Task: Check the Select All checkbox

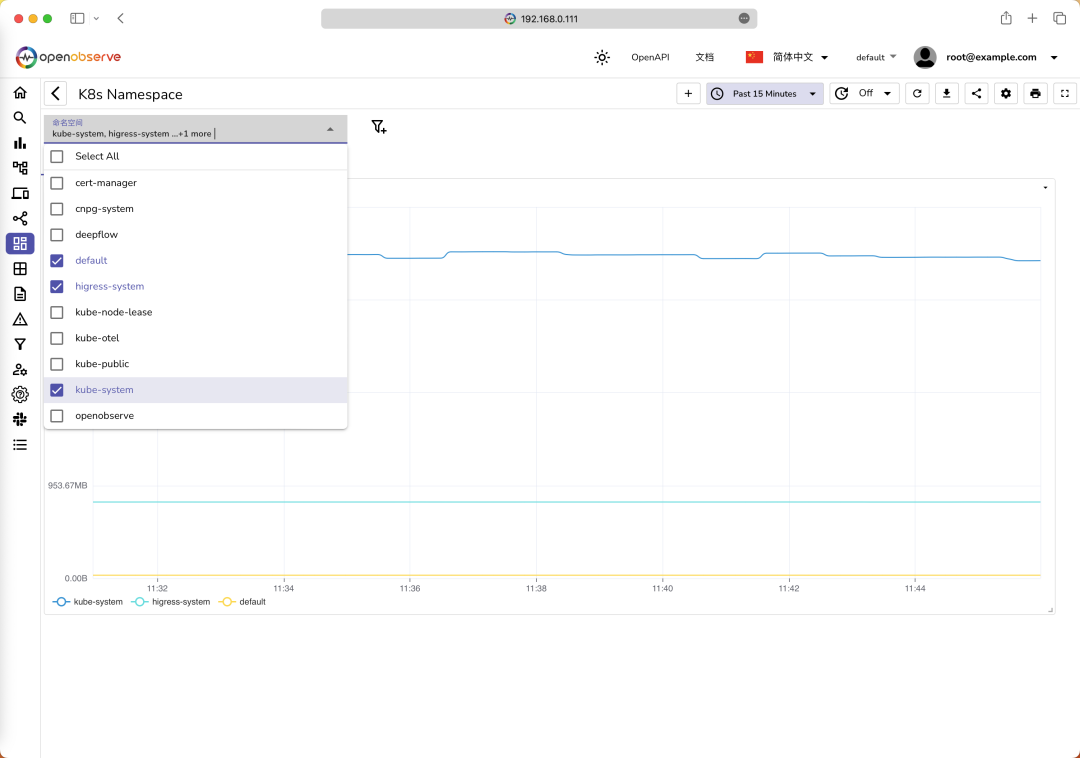Action: coord(57,156)
